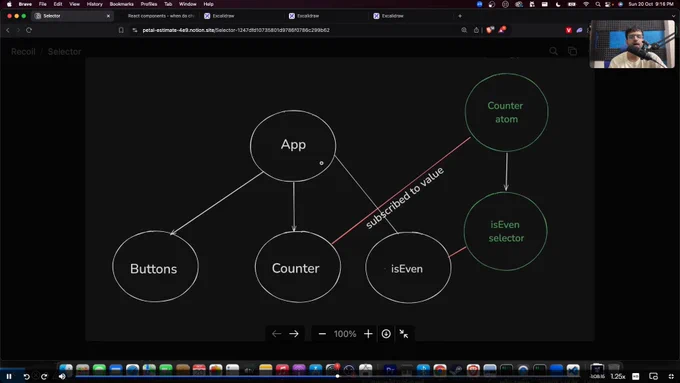Click the subscribed to value label
The width and height of the screenshot is (680, 383).
(405, 197)
